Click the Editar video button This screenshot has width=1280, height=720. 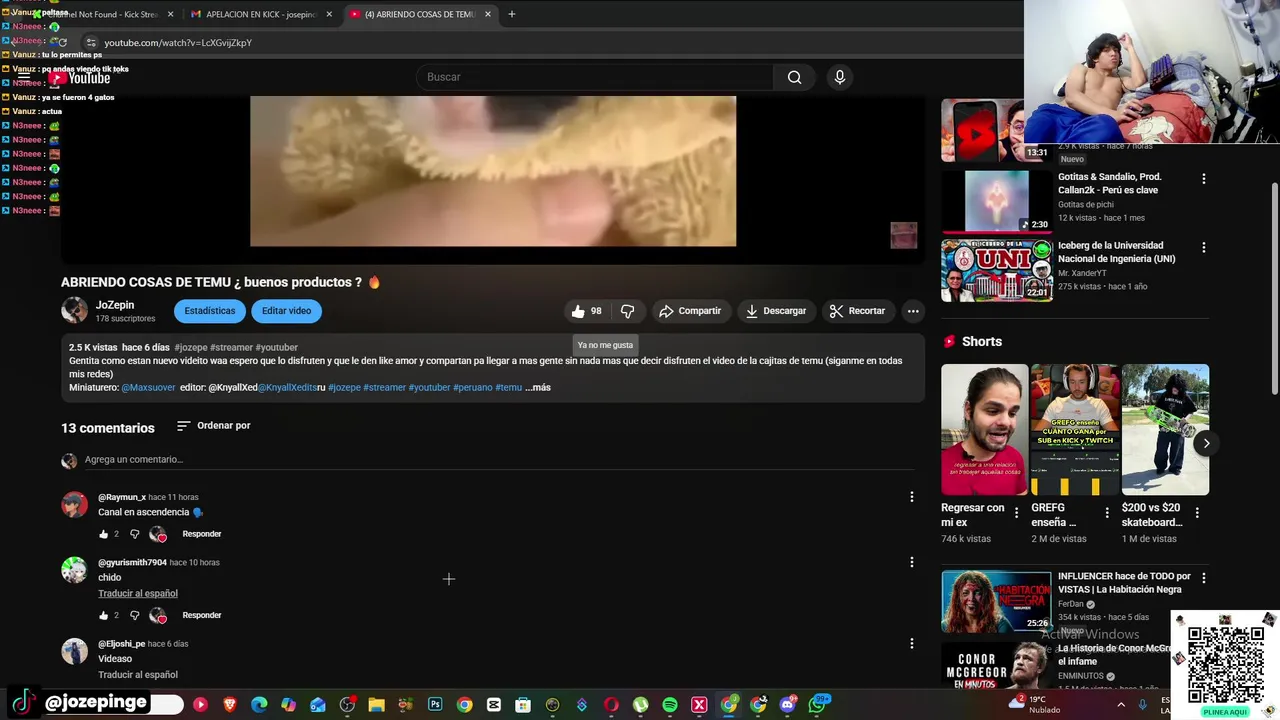click(286, 311)
